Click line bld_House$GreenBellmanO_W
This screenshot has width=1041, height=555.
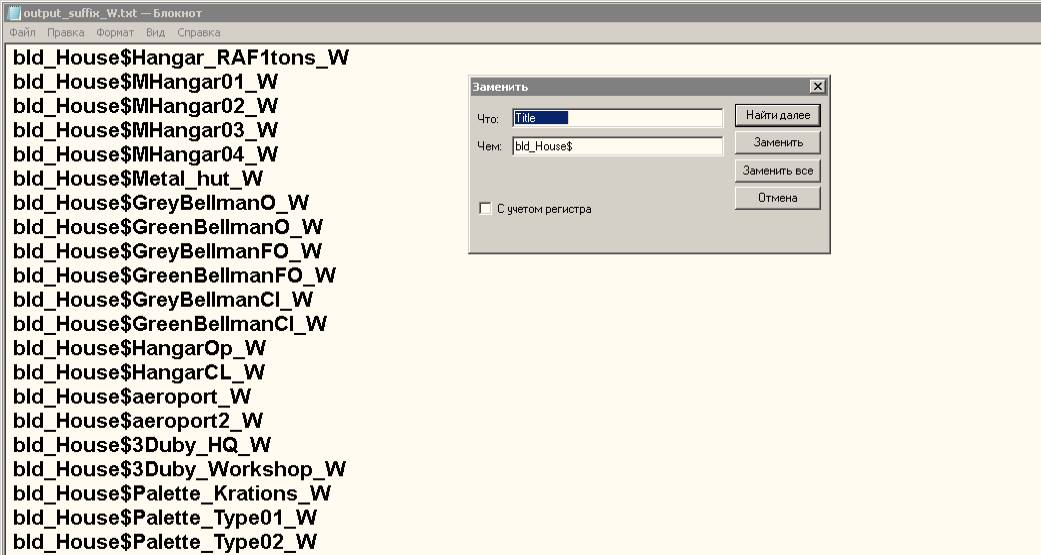[x=168, y=228]
